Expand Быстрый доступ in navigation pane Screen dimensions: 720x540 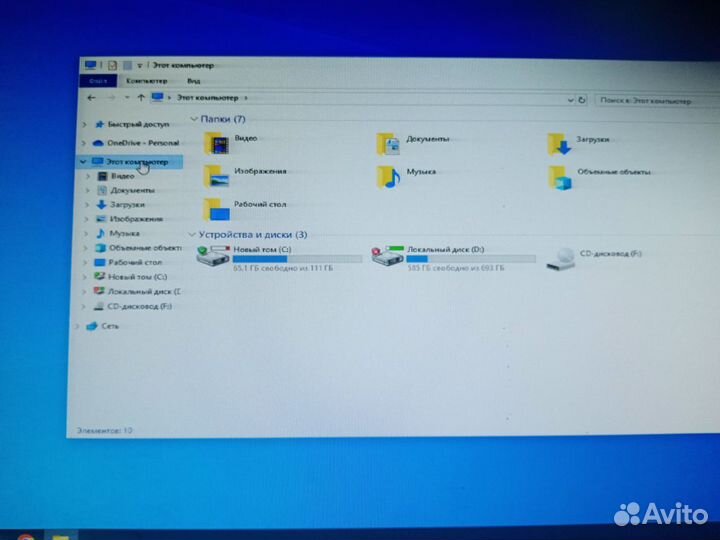[85, 125]
